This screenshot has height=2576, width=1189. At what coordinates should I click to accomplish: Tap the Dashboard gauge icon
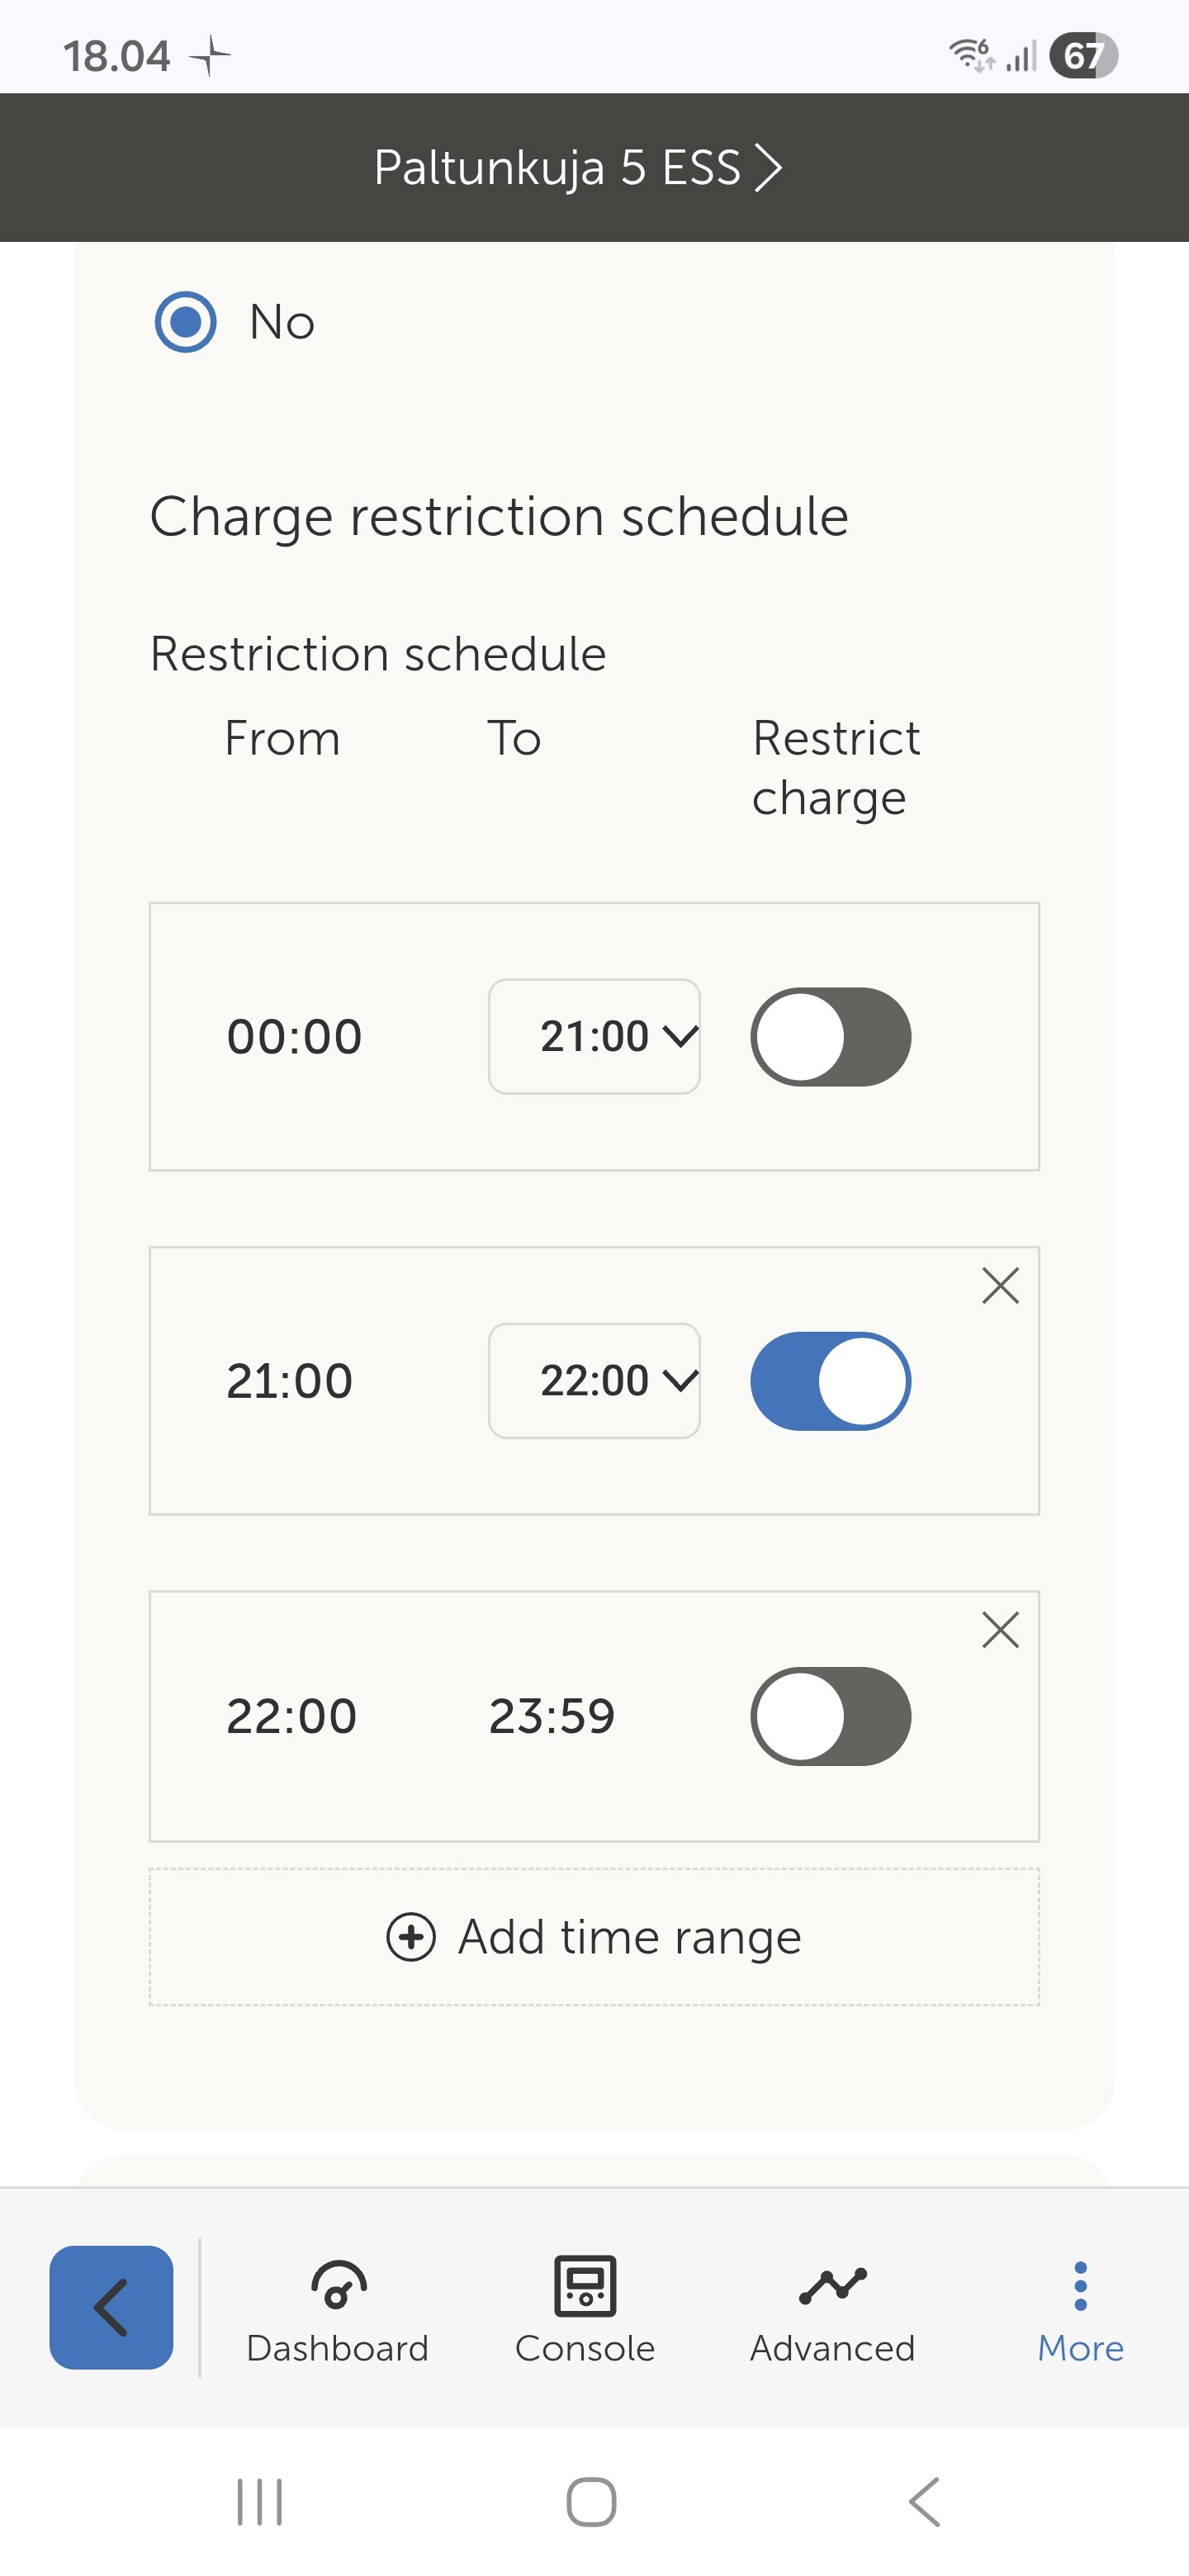(338, 2285)
